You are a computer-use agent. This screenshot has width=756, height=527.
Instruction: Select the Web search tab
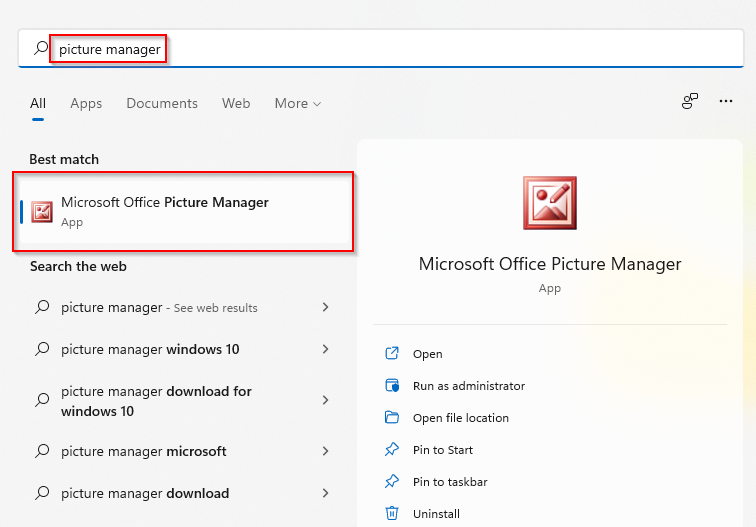236,103
